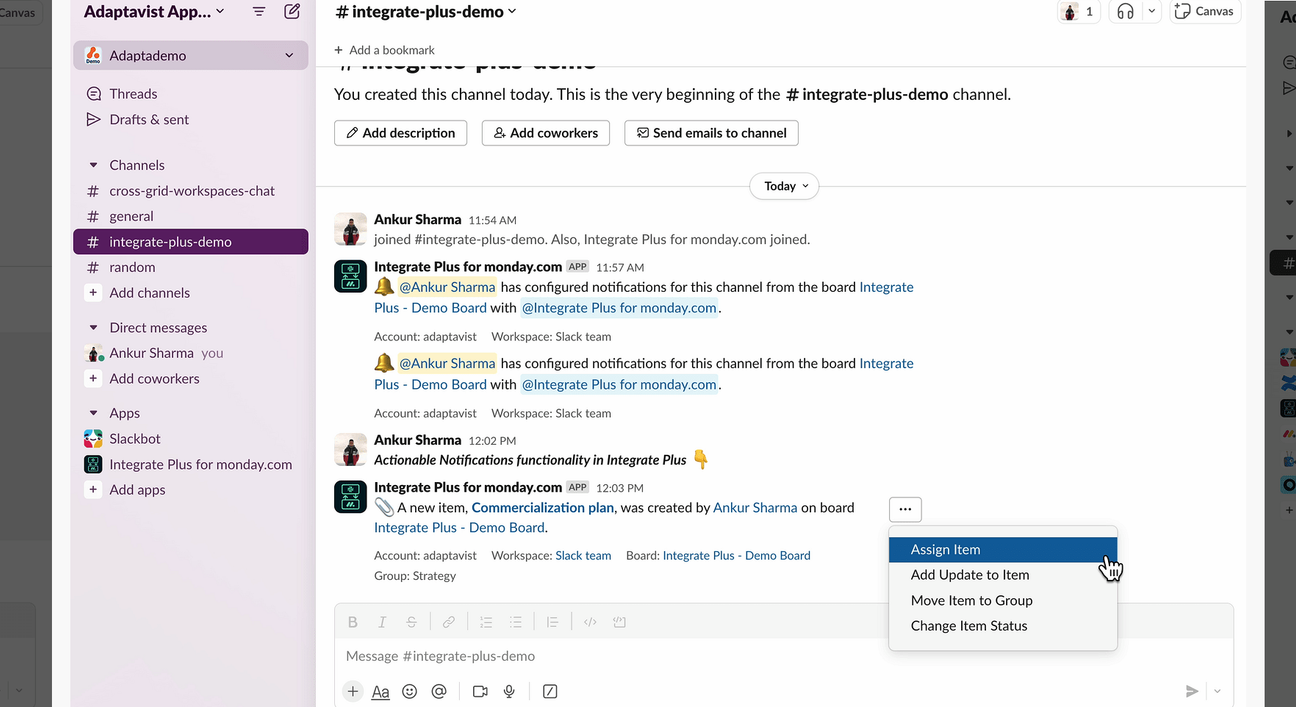1296x707 pixels.
Task: Open a Canvas for this channel
Action: (x=1204, y=11)
